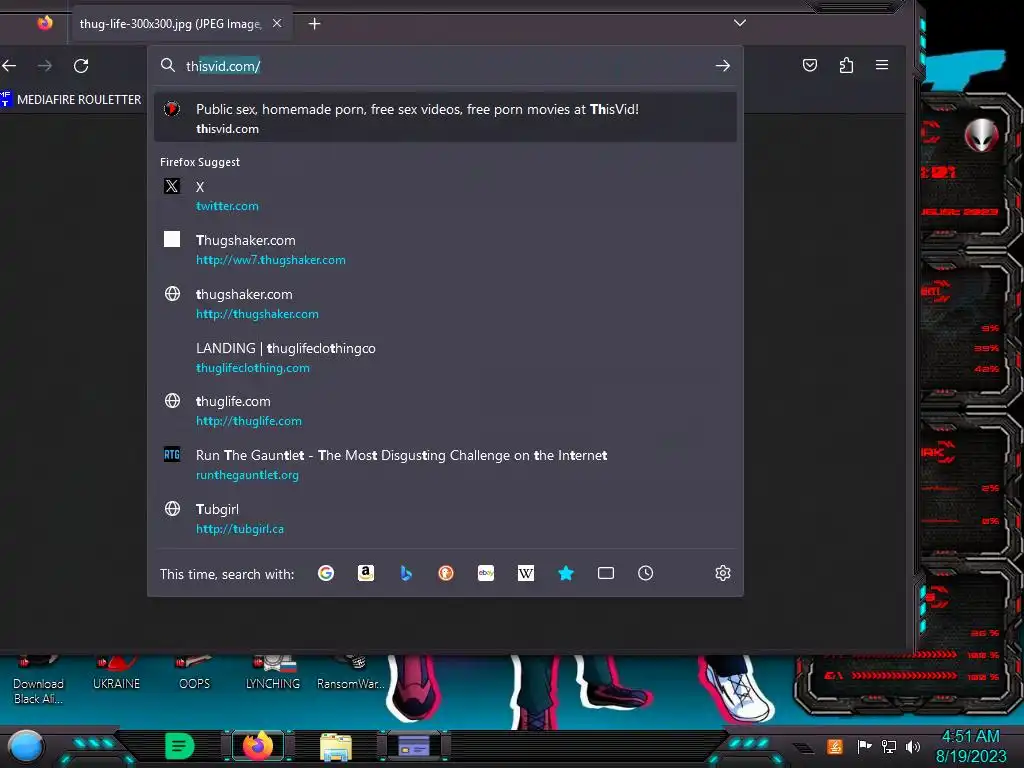Open Firefox from the taskbar
Viewport: 1024px width, 768px height.
click(258, 746)
